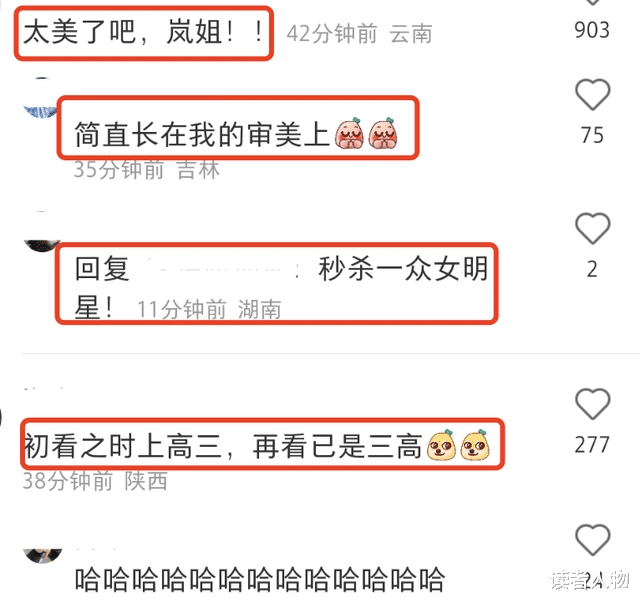Image resolution: width=640 pixels, height=603 pixels.
Task: Like the 秒杀一众女明星 reply
Action: point(593,228)
